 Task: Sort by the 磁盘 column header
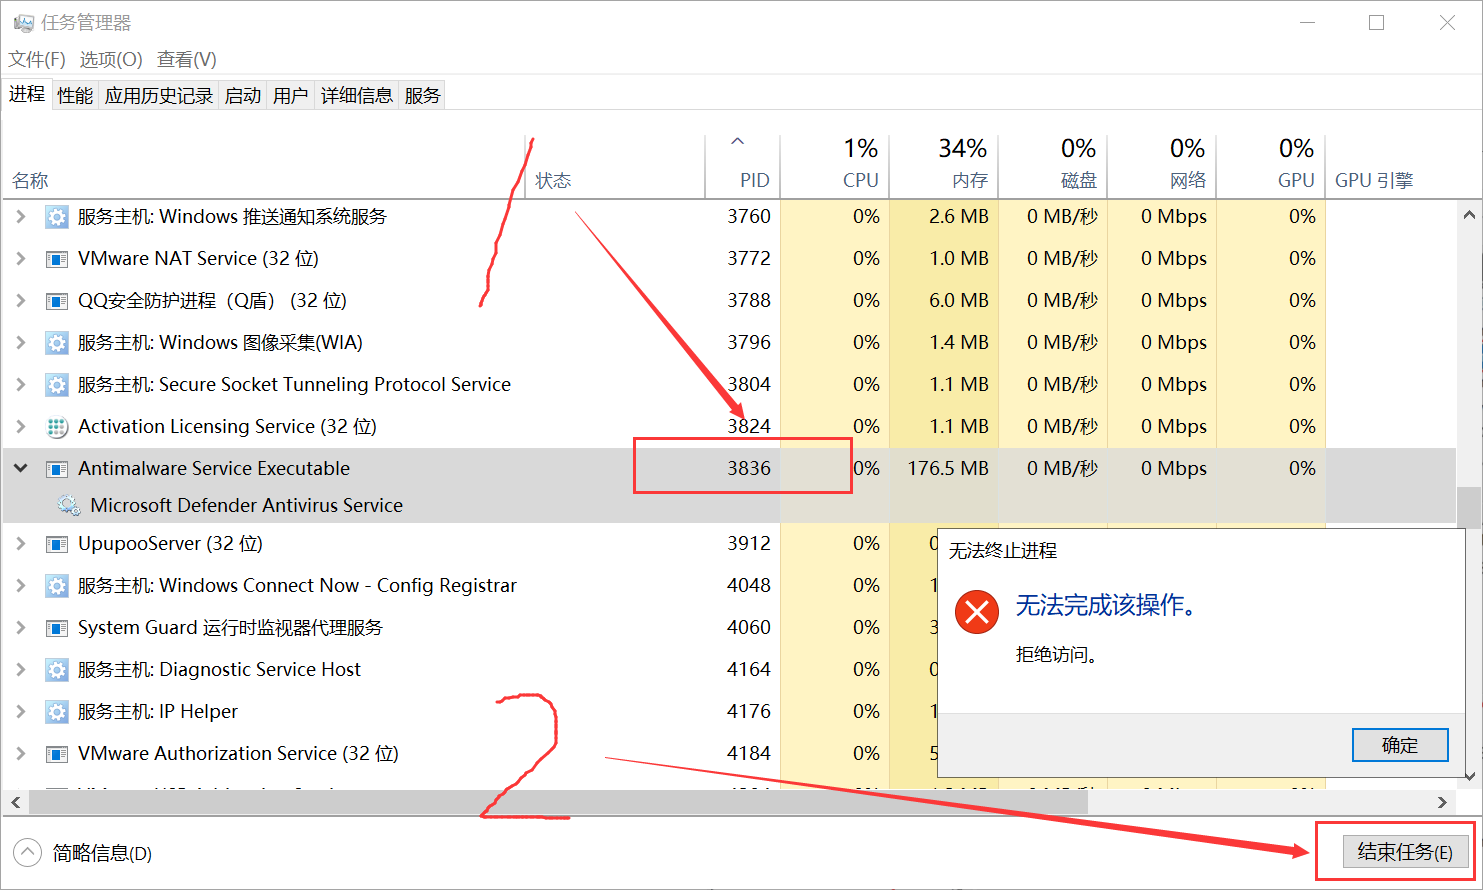click(1052, 167)
